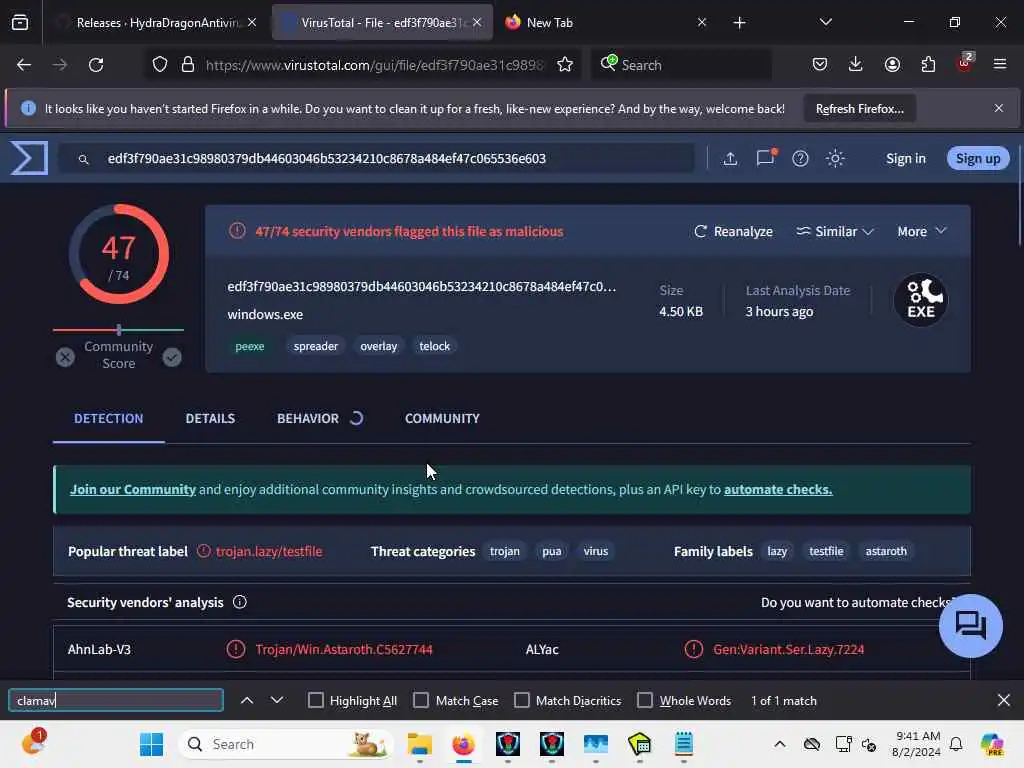The height and width of the screenshot is (768, 1024).
Task: Click the community score downvote X icon
Action: (x=65, y=357)
